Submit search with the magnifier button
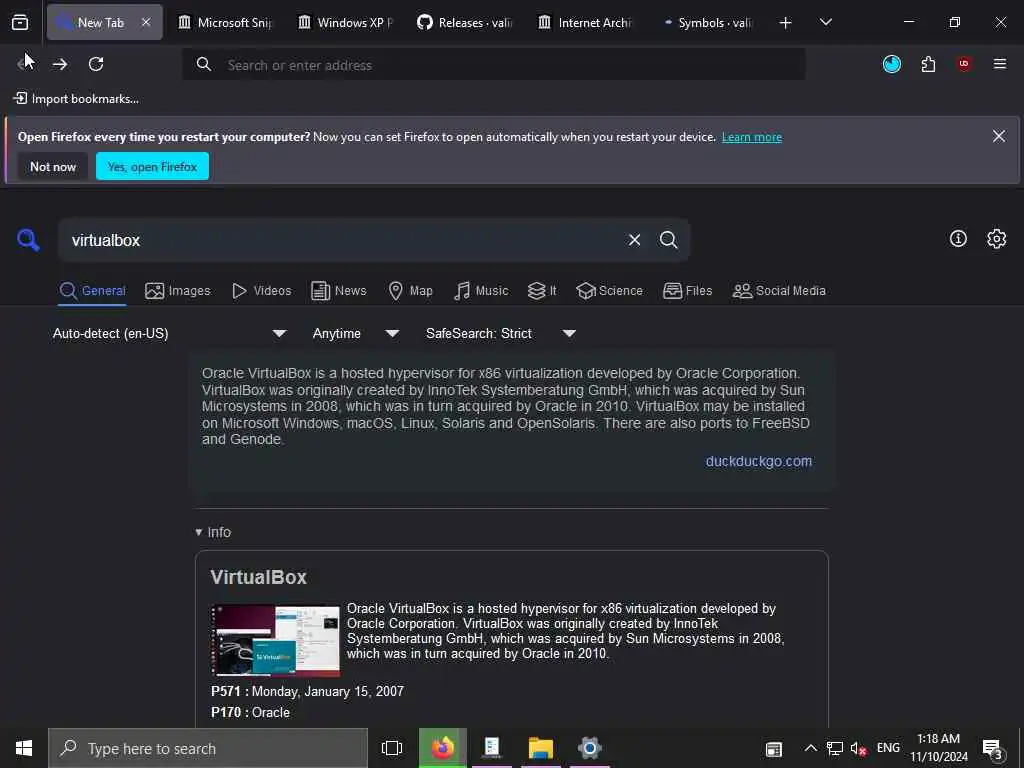Image resolution: width=1024 pixels, height=768 pixels. point(668,240)
